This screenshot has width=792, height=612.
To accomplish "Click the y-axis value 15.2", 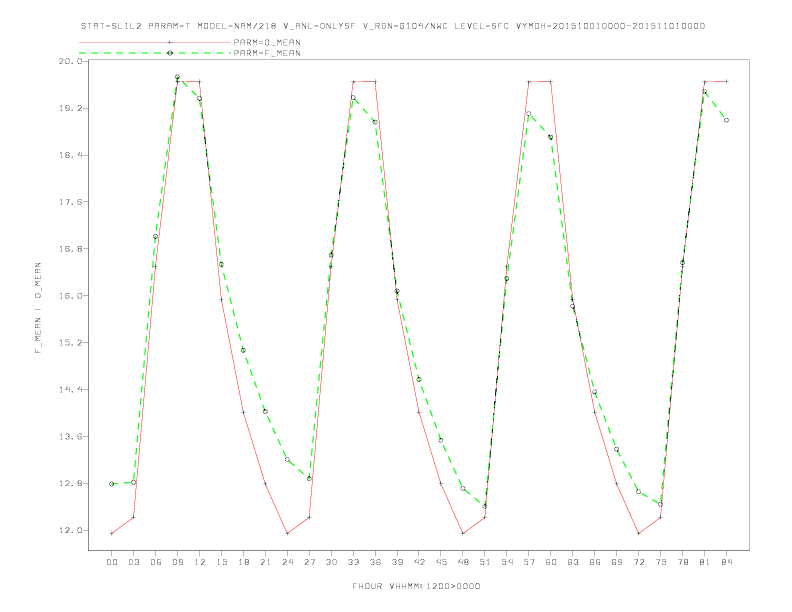I will (x=70, y=343).
